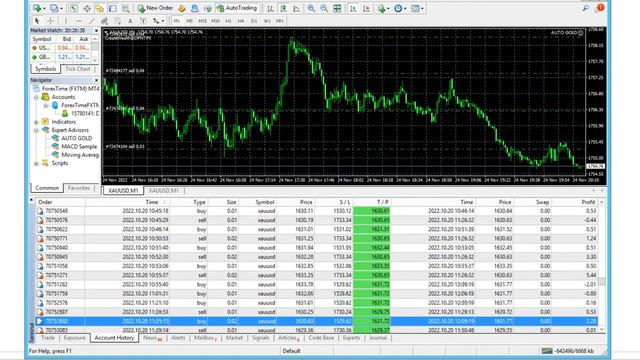Select the Trendline drawing tool
Image resolution: width=640 pixels, height=360 pixels.
coord(92,21)
